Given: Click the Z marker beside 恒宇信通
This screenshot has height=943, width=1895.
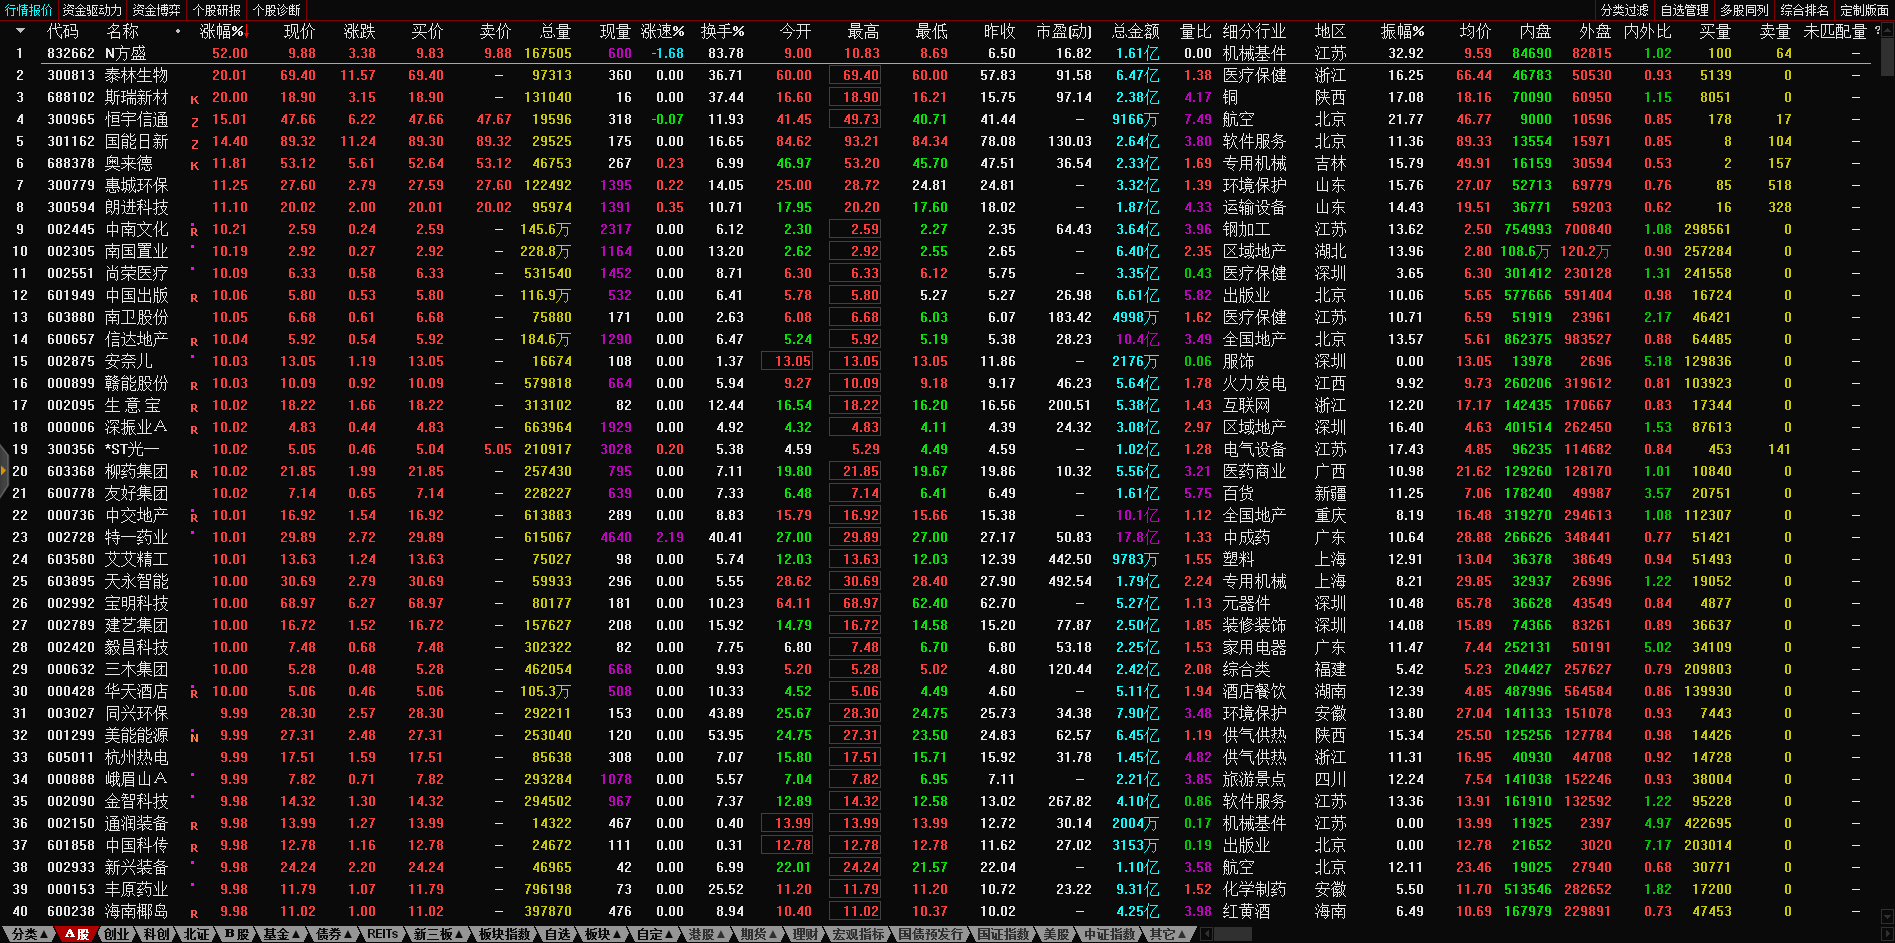Looking at the screenshot, I should pos(194,121).
